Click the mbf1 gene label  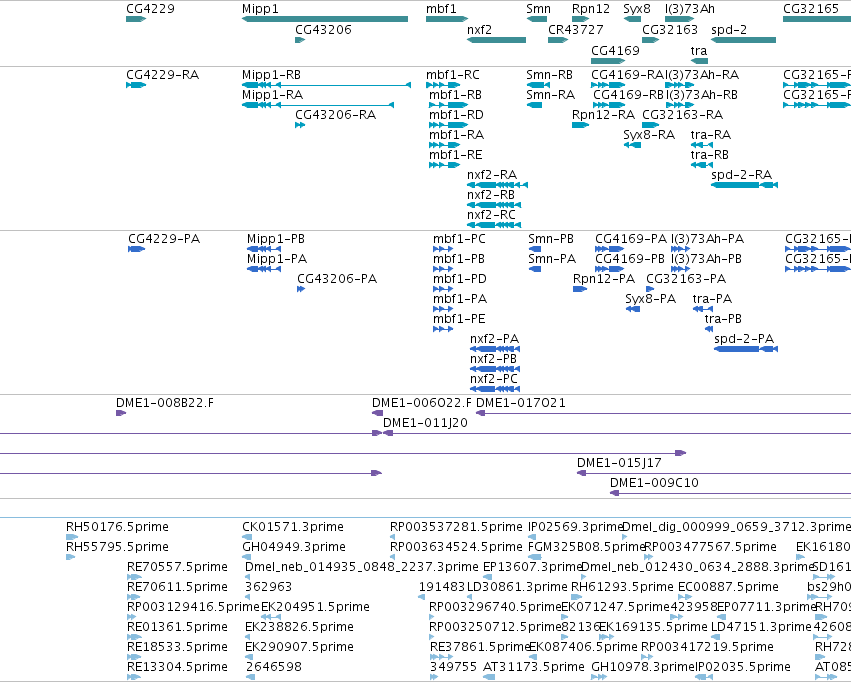(x=441, y=9)
